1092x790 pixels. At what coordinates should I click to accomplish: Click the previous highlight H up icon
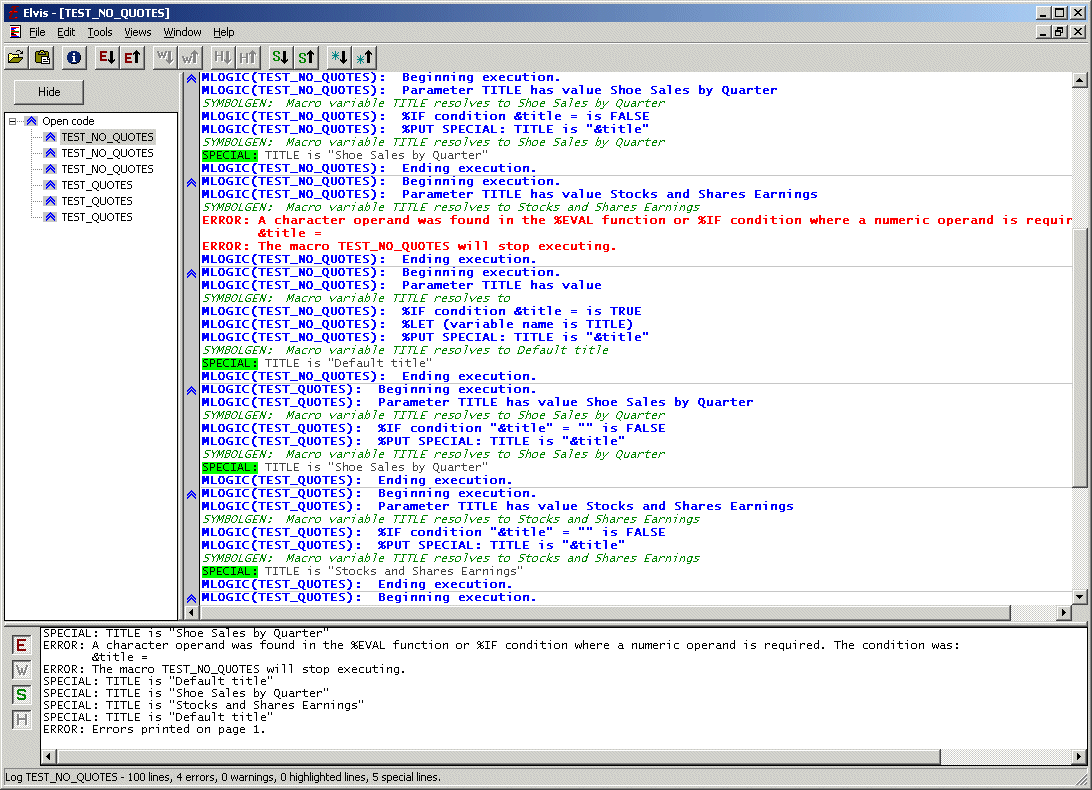click(248, 57)
